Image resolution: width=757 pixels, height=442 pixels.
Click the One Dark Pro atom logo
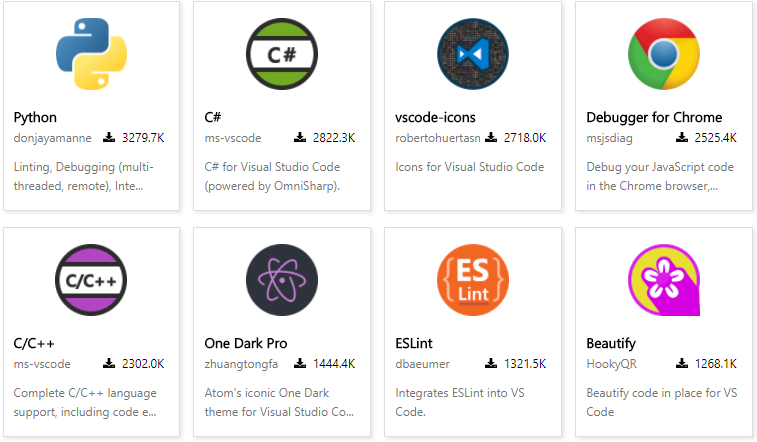tap(282, 279)
